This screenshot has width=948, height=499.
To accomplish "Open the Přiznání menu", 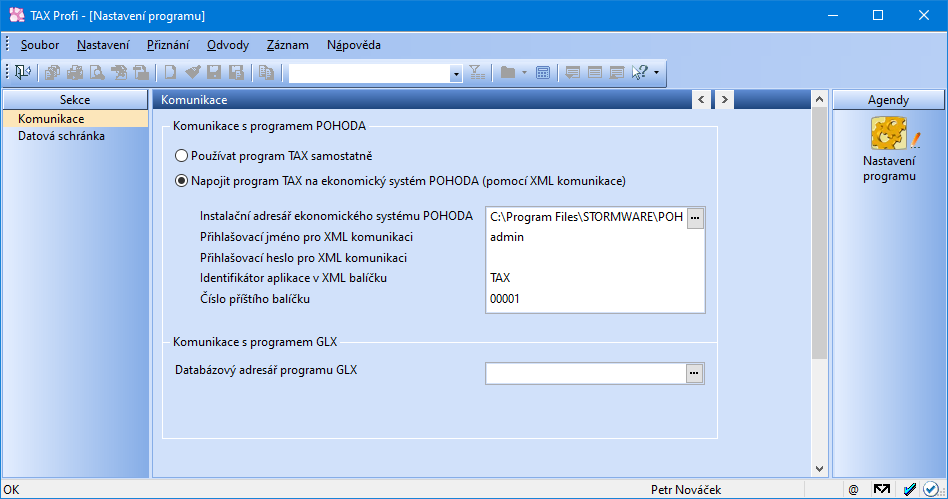I will [167, 45].
